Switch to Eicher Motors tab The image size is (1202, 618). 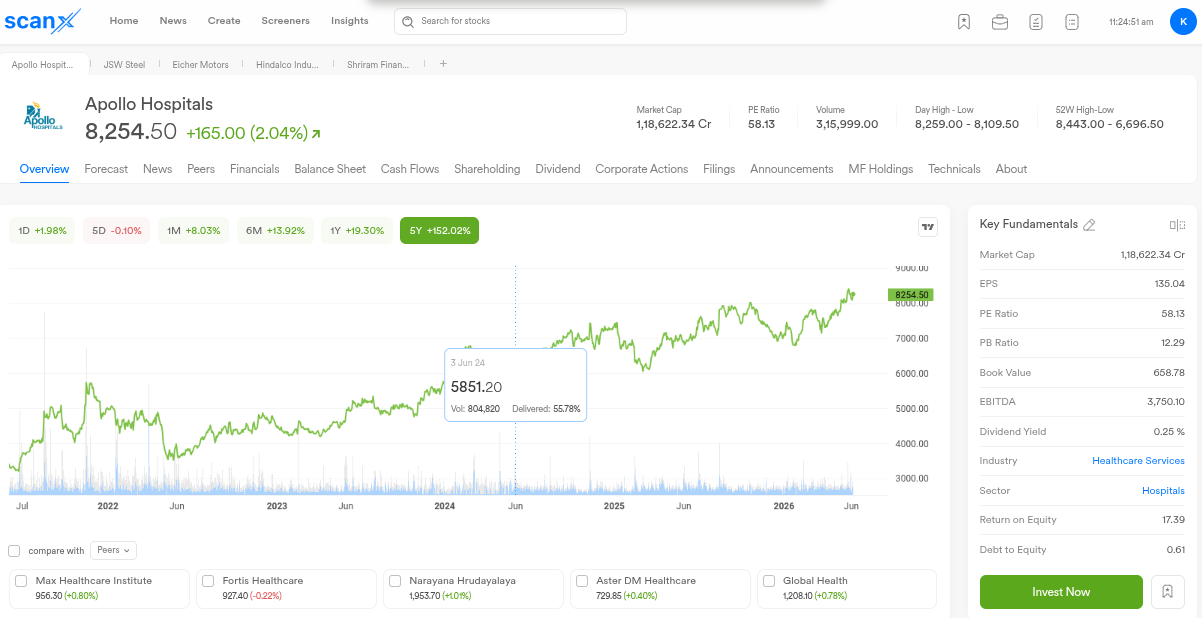200,64
